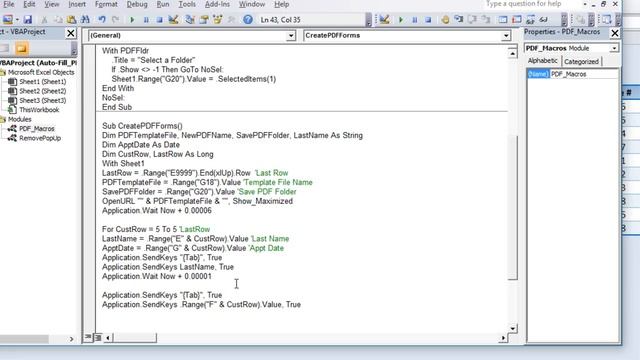640x360 pixels.
Task: Select Sheet3 (Sheet3) in the project tree
Action: coord(42,100)
